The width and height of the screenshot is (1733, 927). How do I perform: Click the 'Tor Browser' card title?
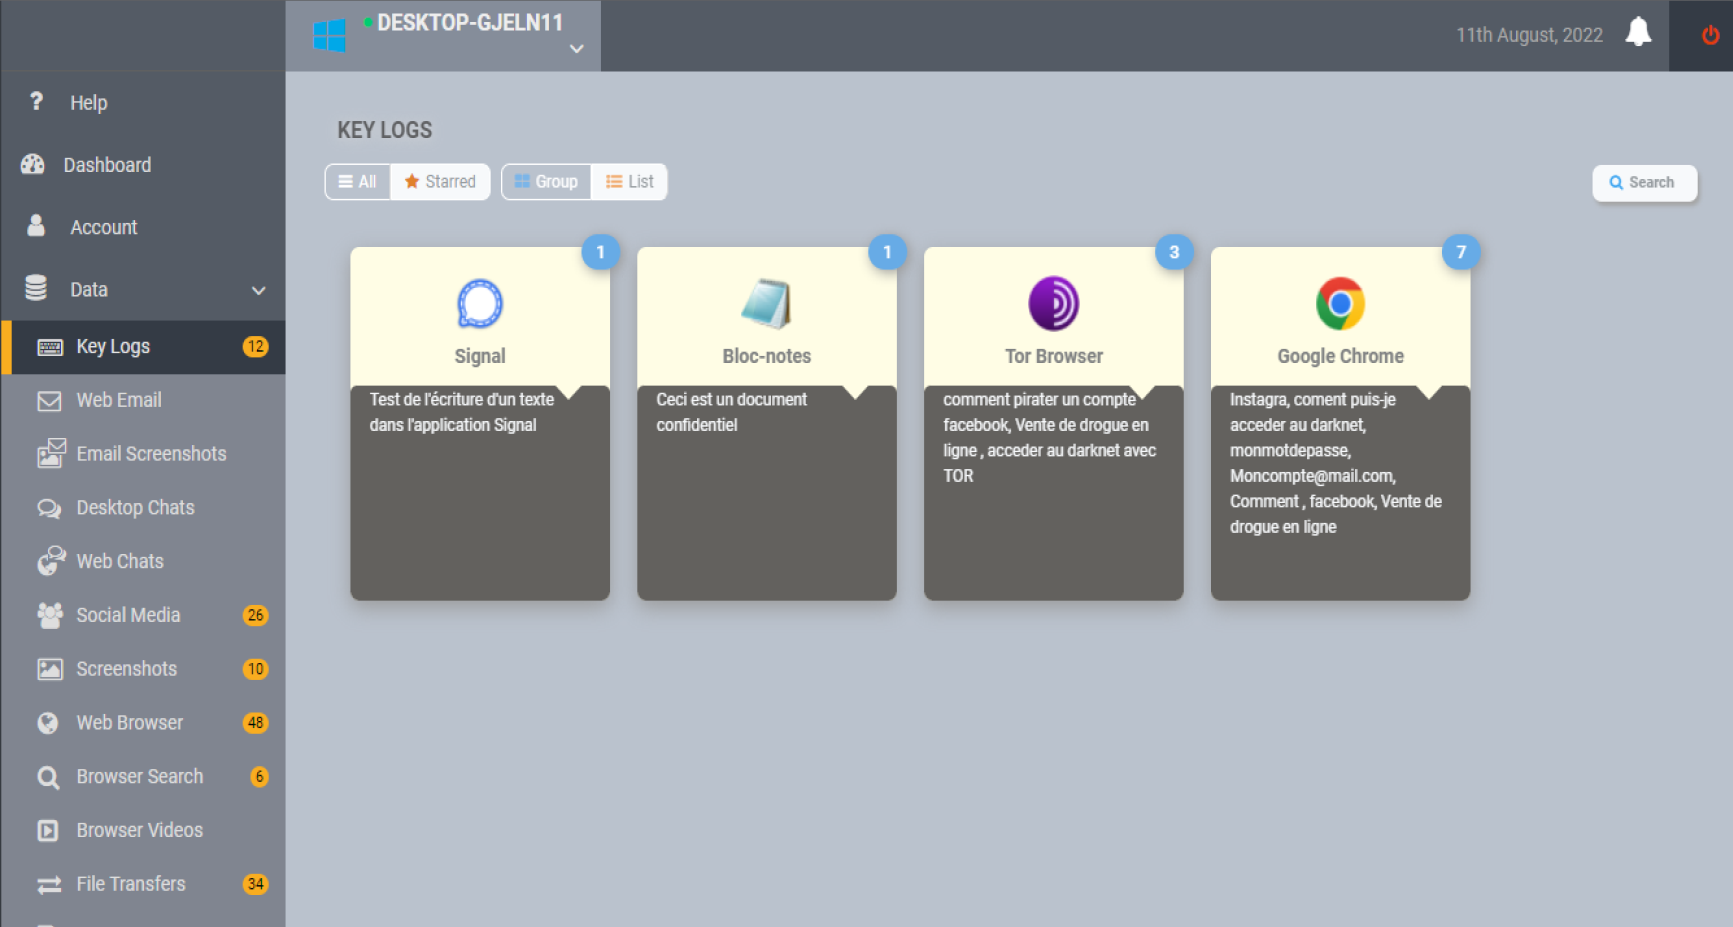pos(1054,356)
